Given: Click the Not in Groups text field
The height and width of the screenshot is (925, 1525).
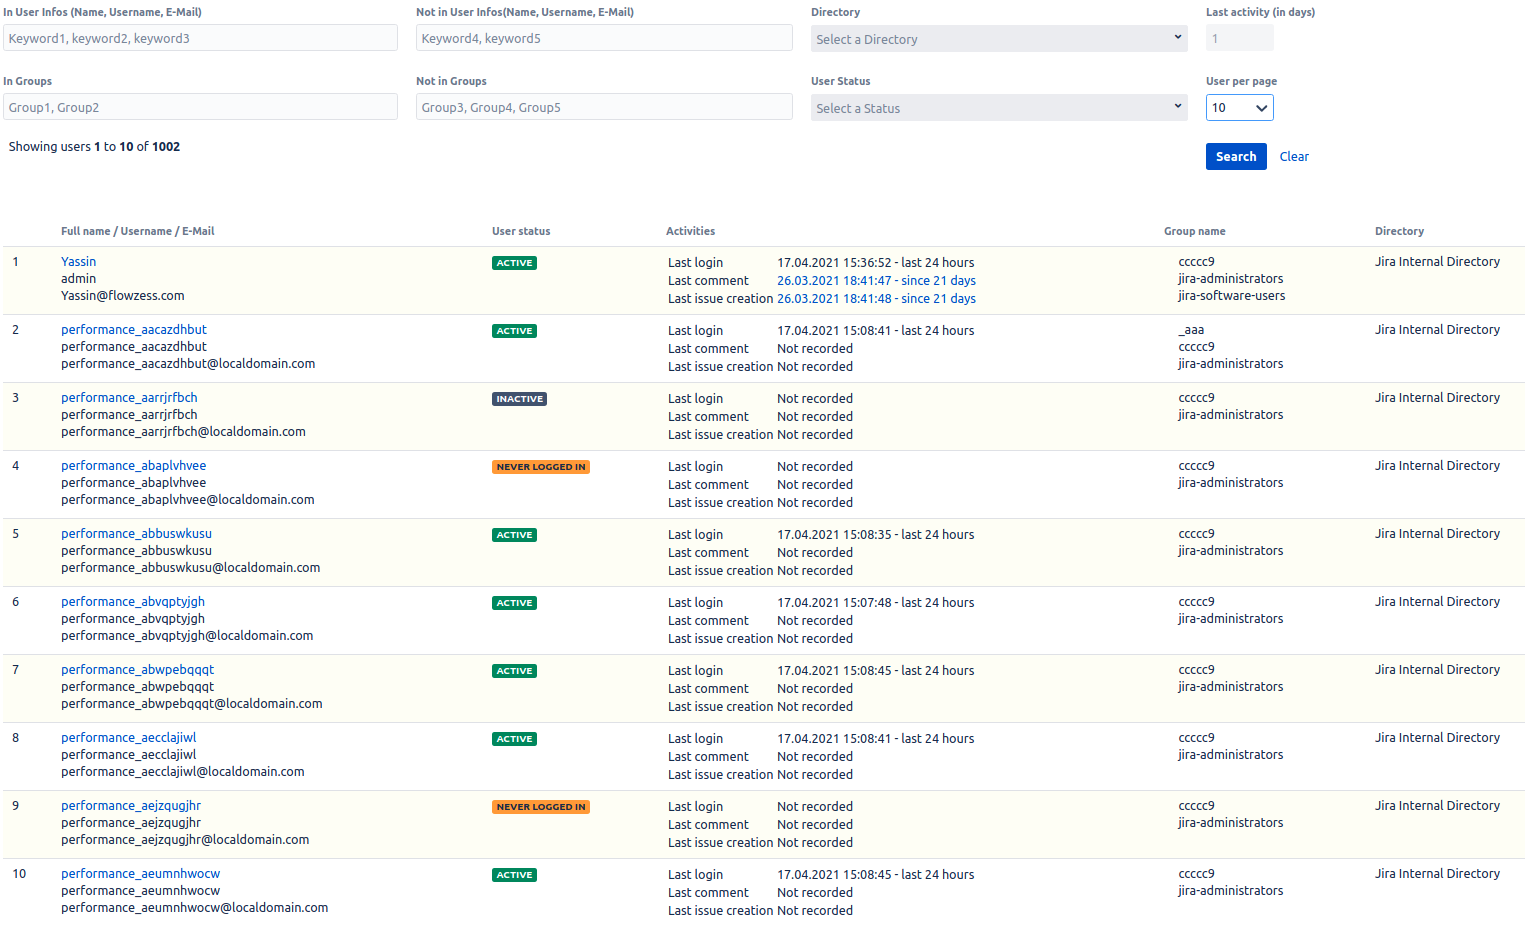Looking at the screenshot, I should 603,108.
